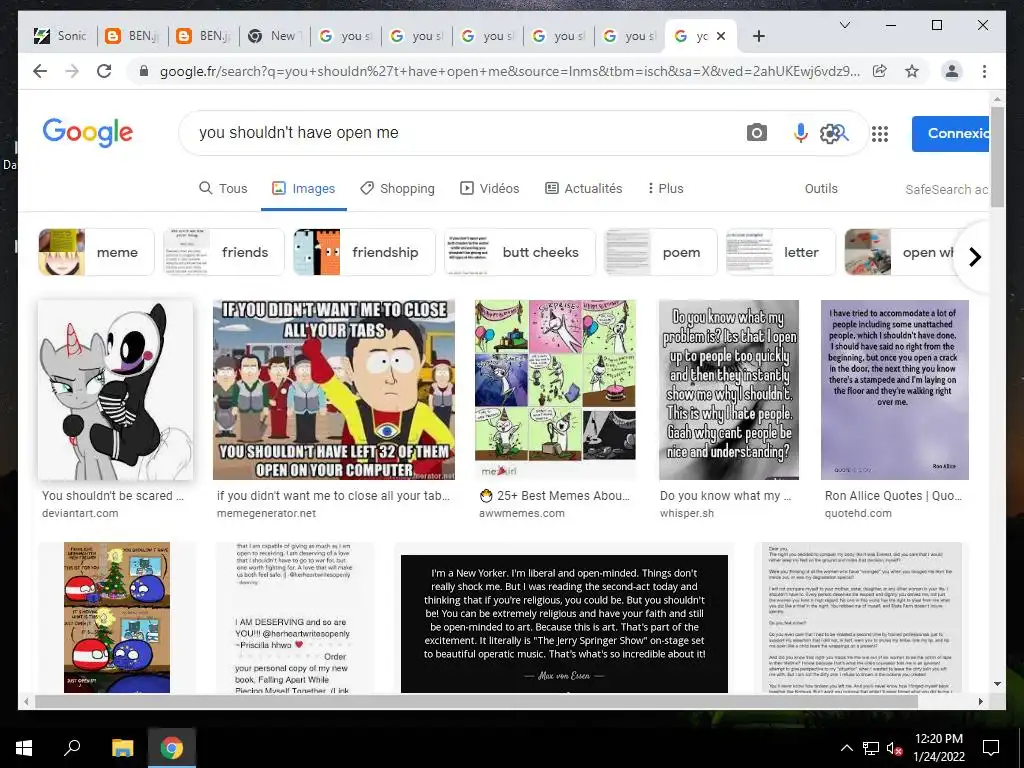Bookmark this page with the star icon

click(912, 71)
